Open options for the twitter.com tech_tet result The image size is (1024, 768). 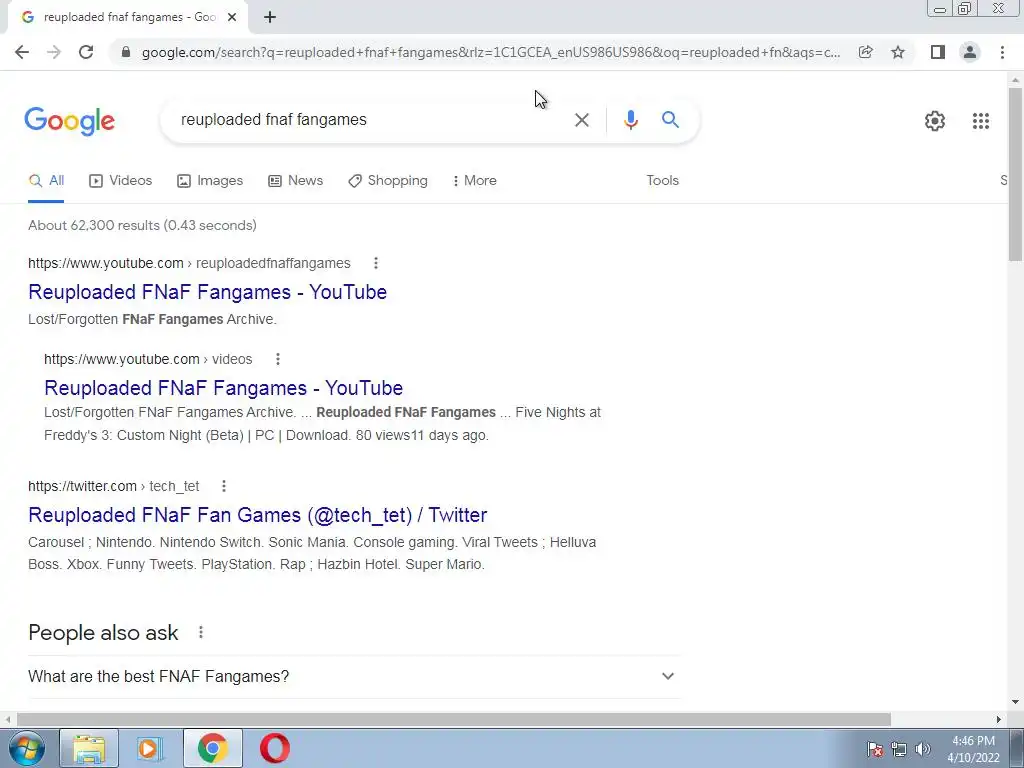pyautogui.click(x=223, y=486)
